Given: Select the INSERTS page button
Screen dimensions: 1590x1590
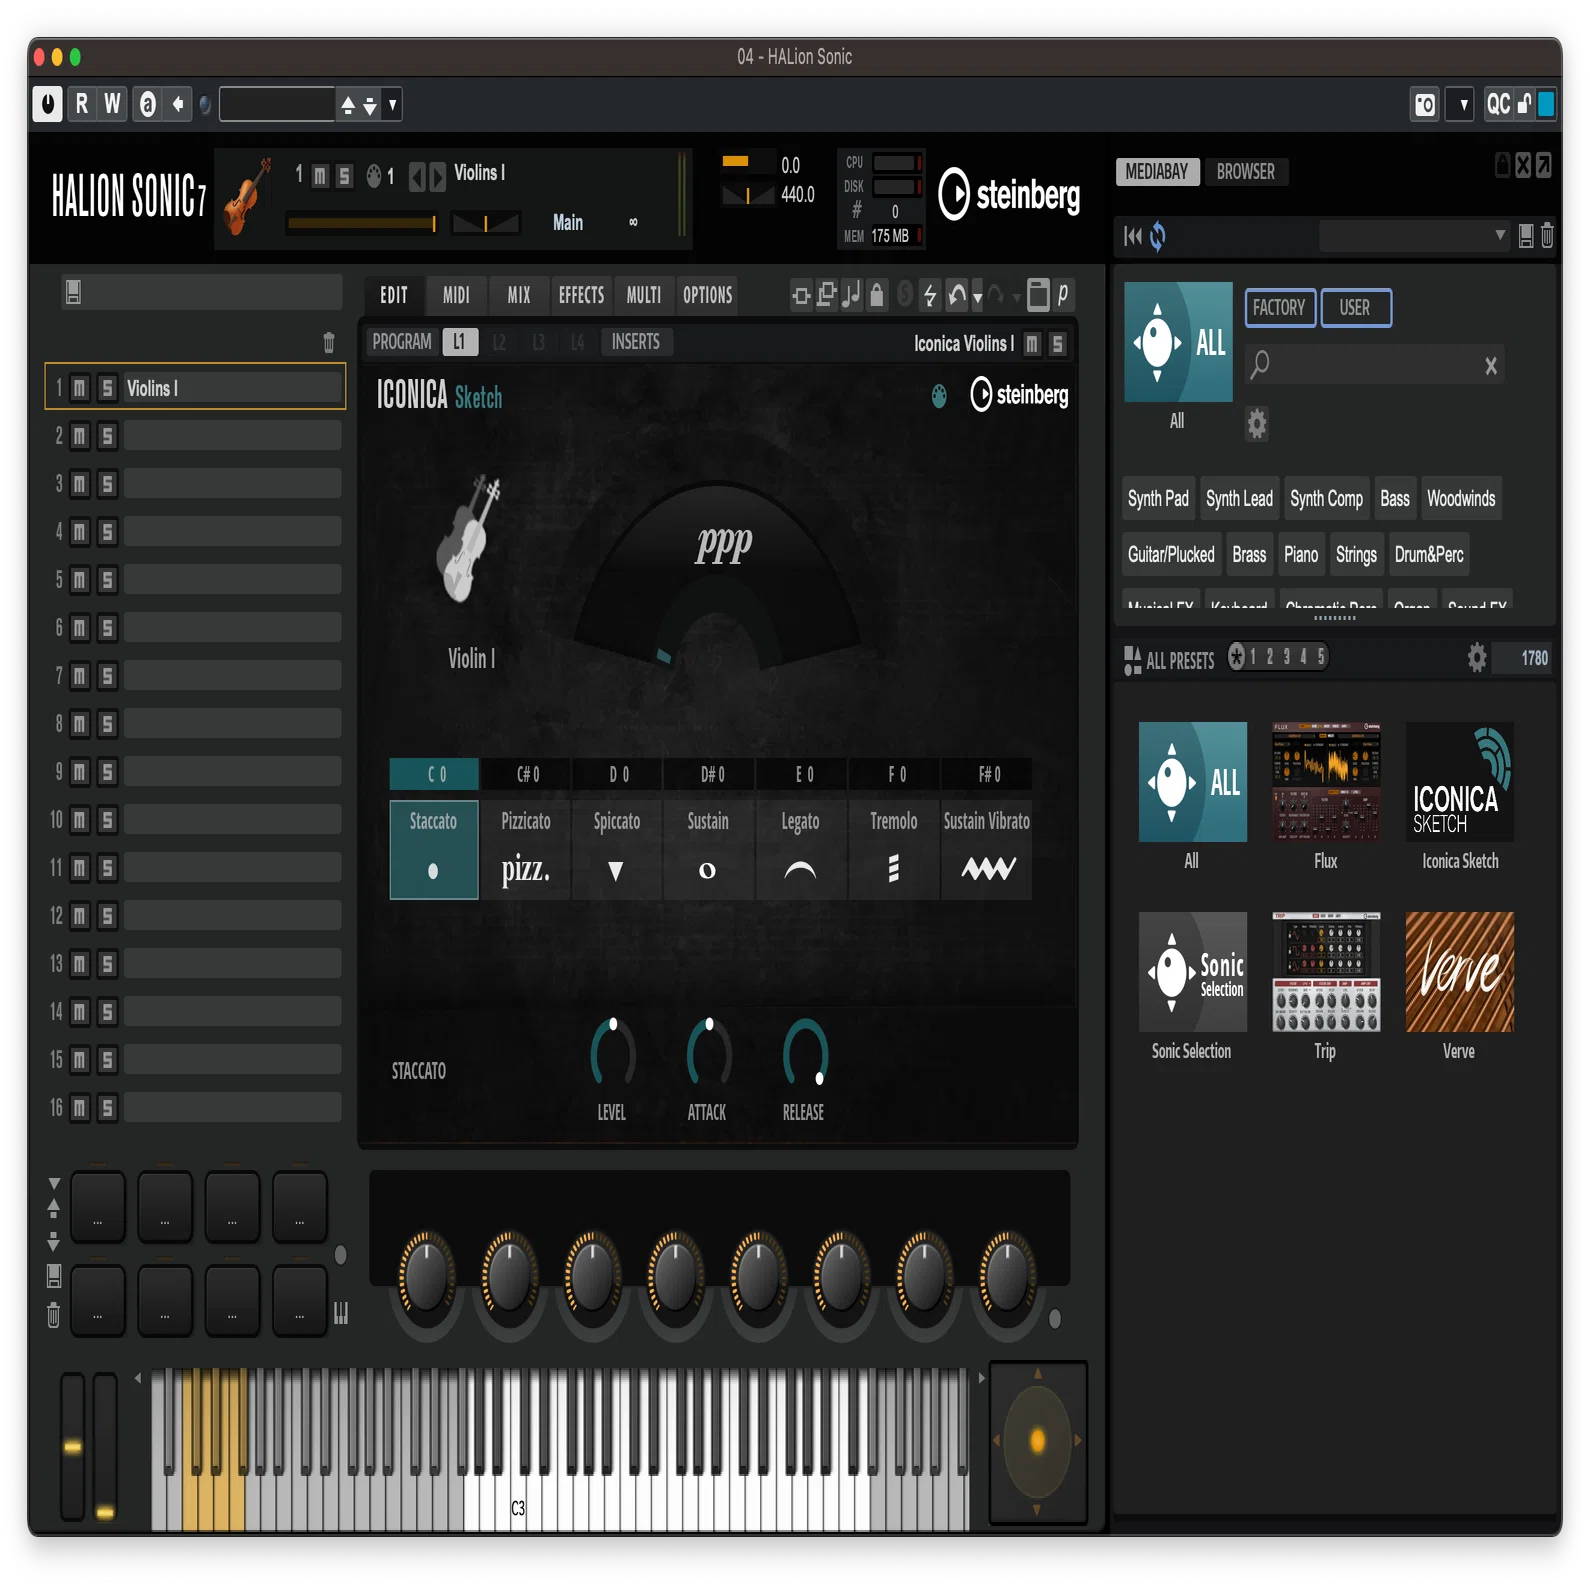Looking at the screenshot, I should tap(636, 342).
